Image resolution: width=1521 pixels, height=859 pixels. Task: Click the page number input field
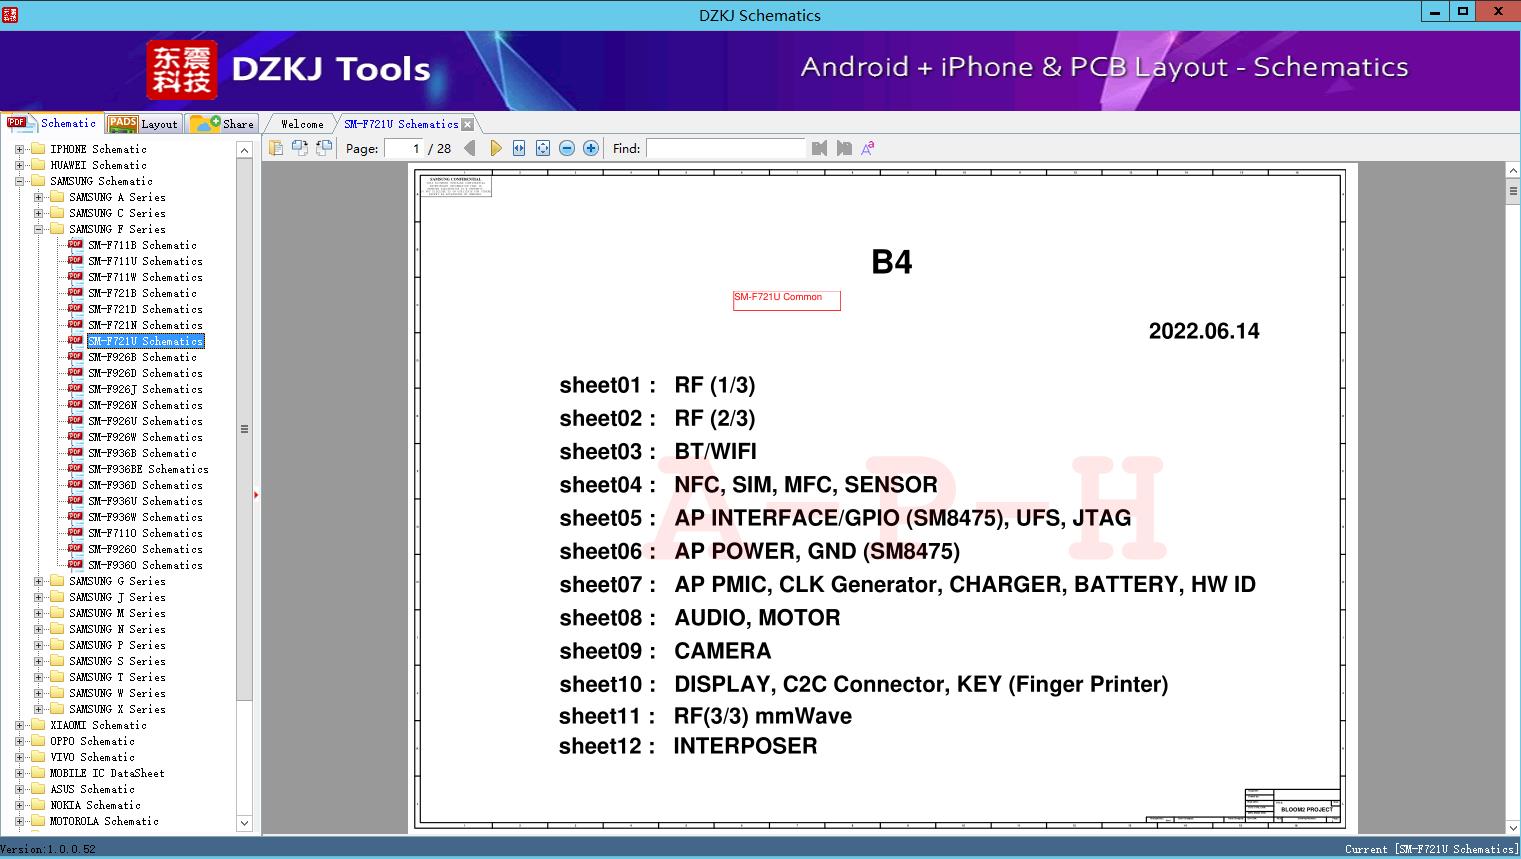coord(403,148)
